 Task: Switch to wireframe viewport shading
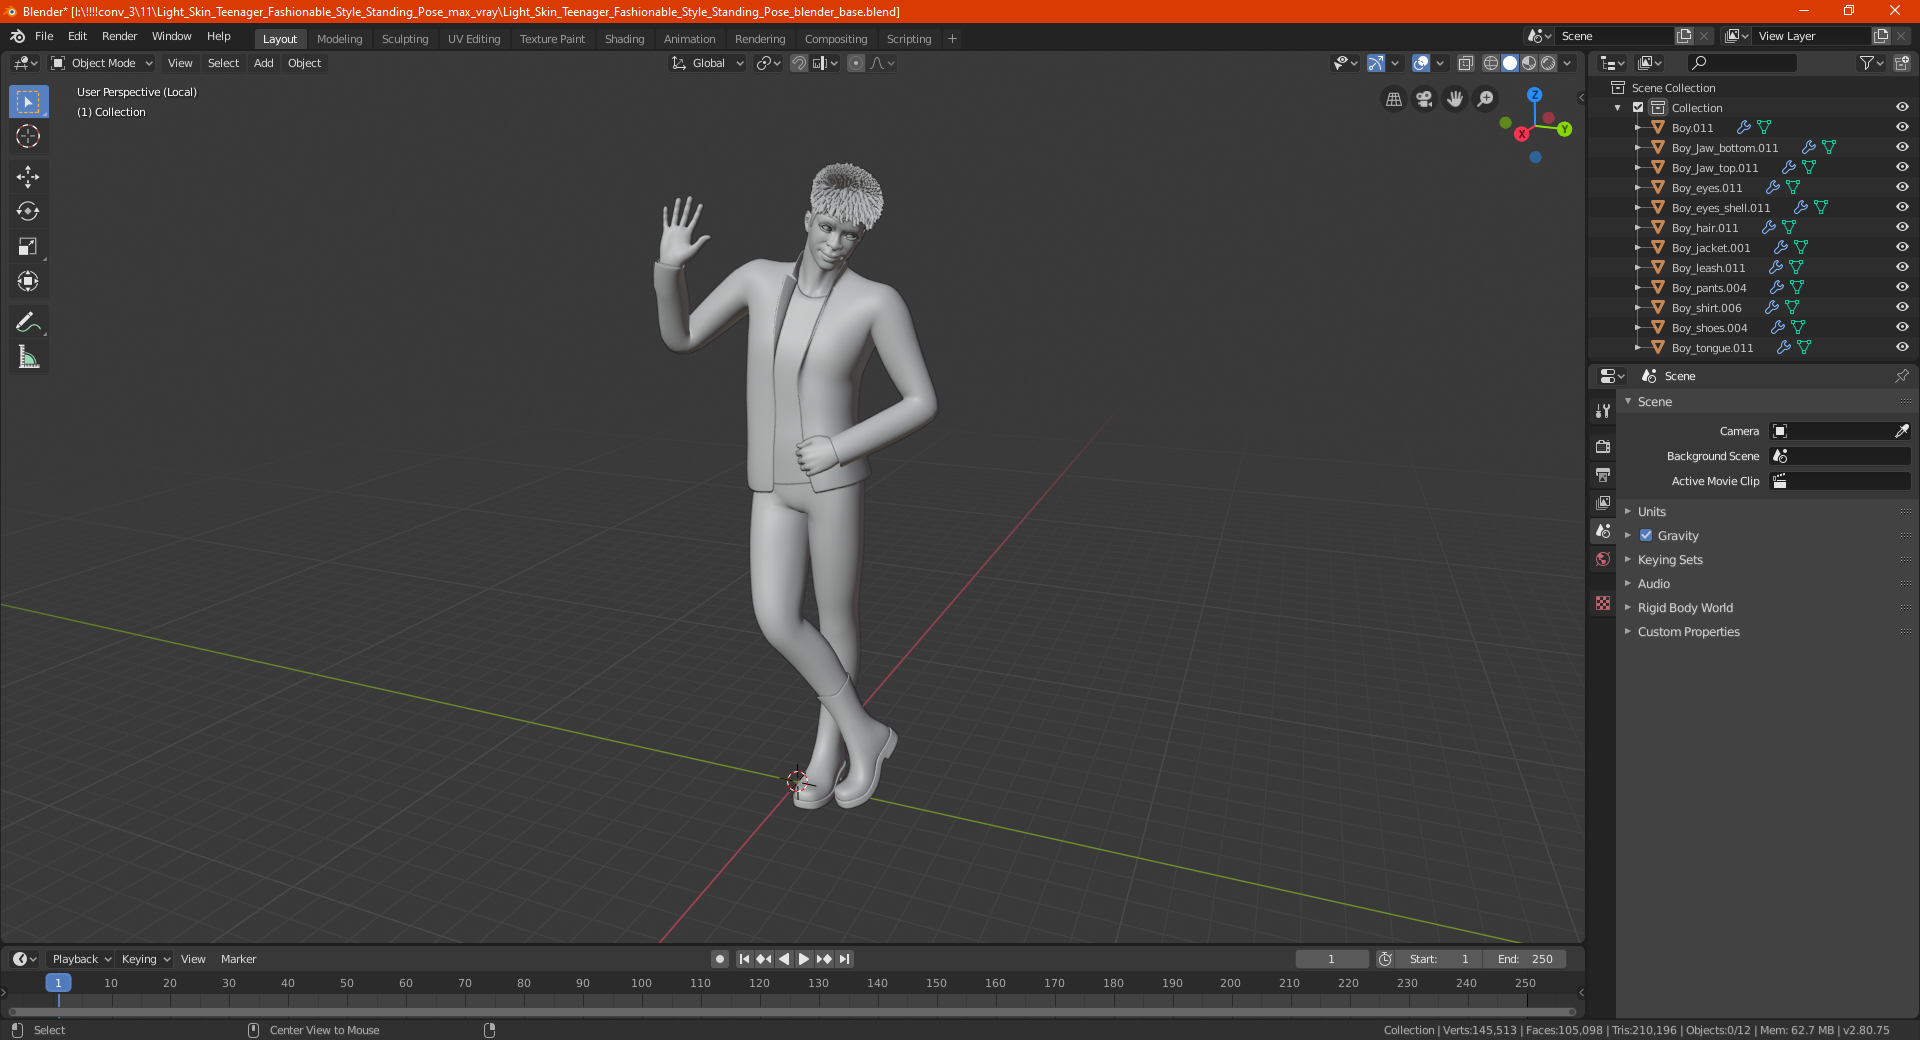(1491, 63)
